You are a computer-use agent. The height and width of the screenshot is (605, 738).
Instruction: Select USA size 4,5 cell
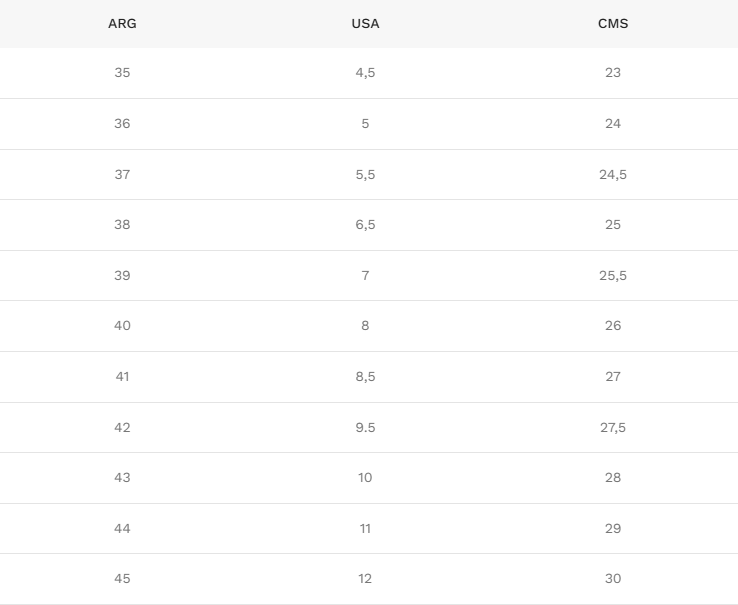tap(365, 73)
